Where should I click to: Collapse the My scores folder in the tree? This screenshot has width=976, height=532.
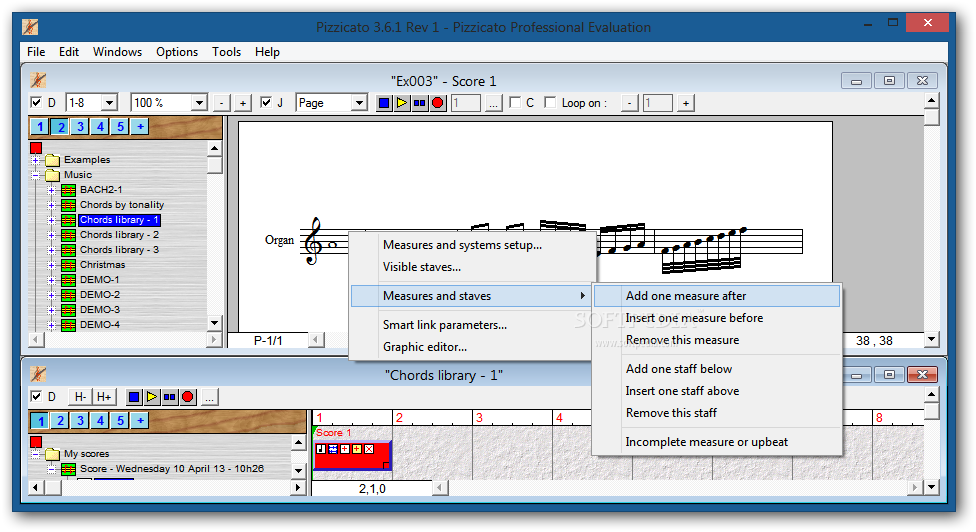(35, 454)
